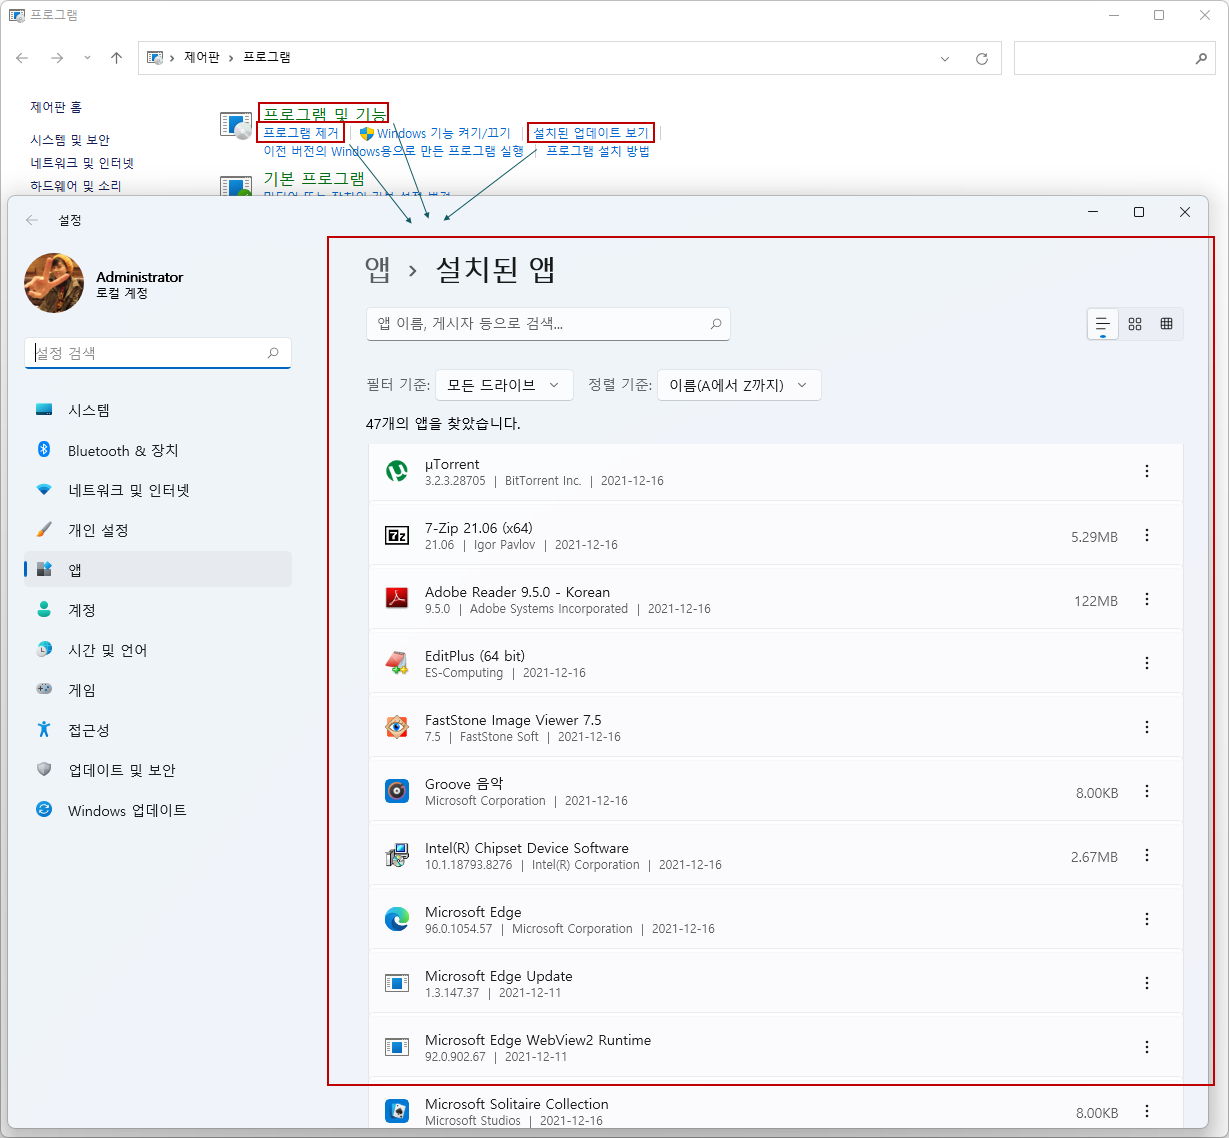Select 접근성 in Settings sidebar
The height and width of the screenshot is (1138, 1229).
point(158,730)
